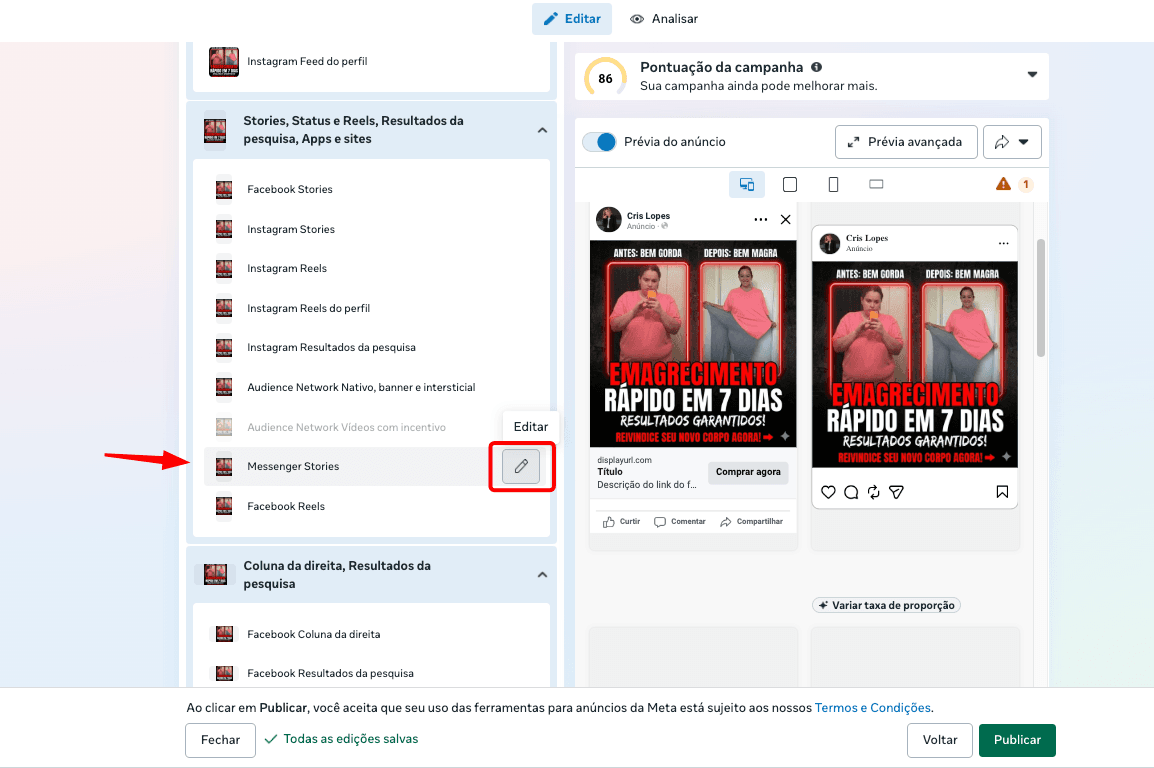The image size is (1154, 768).
Task: Select the Editar tab at the top
Action: [x=571, y=18]
